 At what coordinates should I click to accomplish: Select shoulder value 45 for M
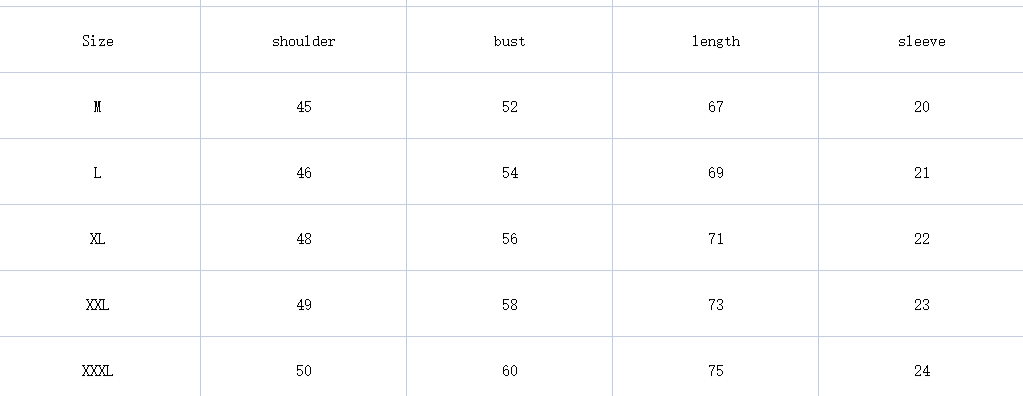[x=304, y=107]
